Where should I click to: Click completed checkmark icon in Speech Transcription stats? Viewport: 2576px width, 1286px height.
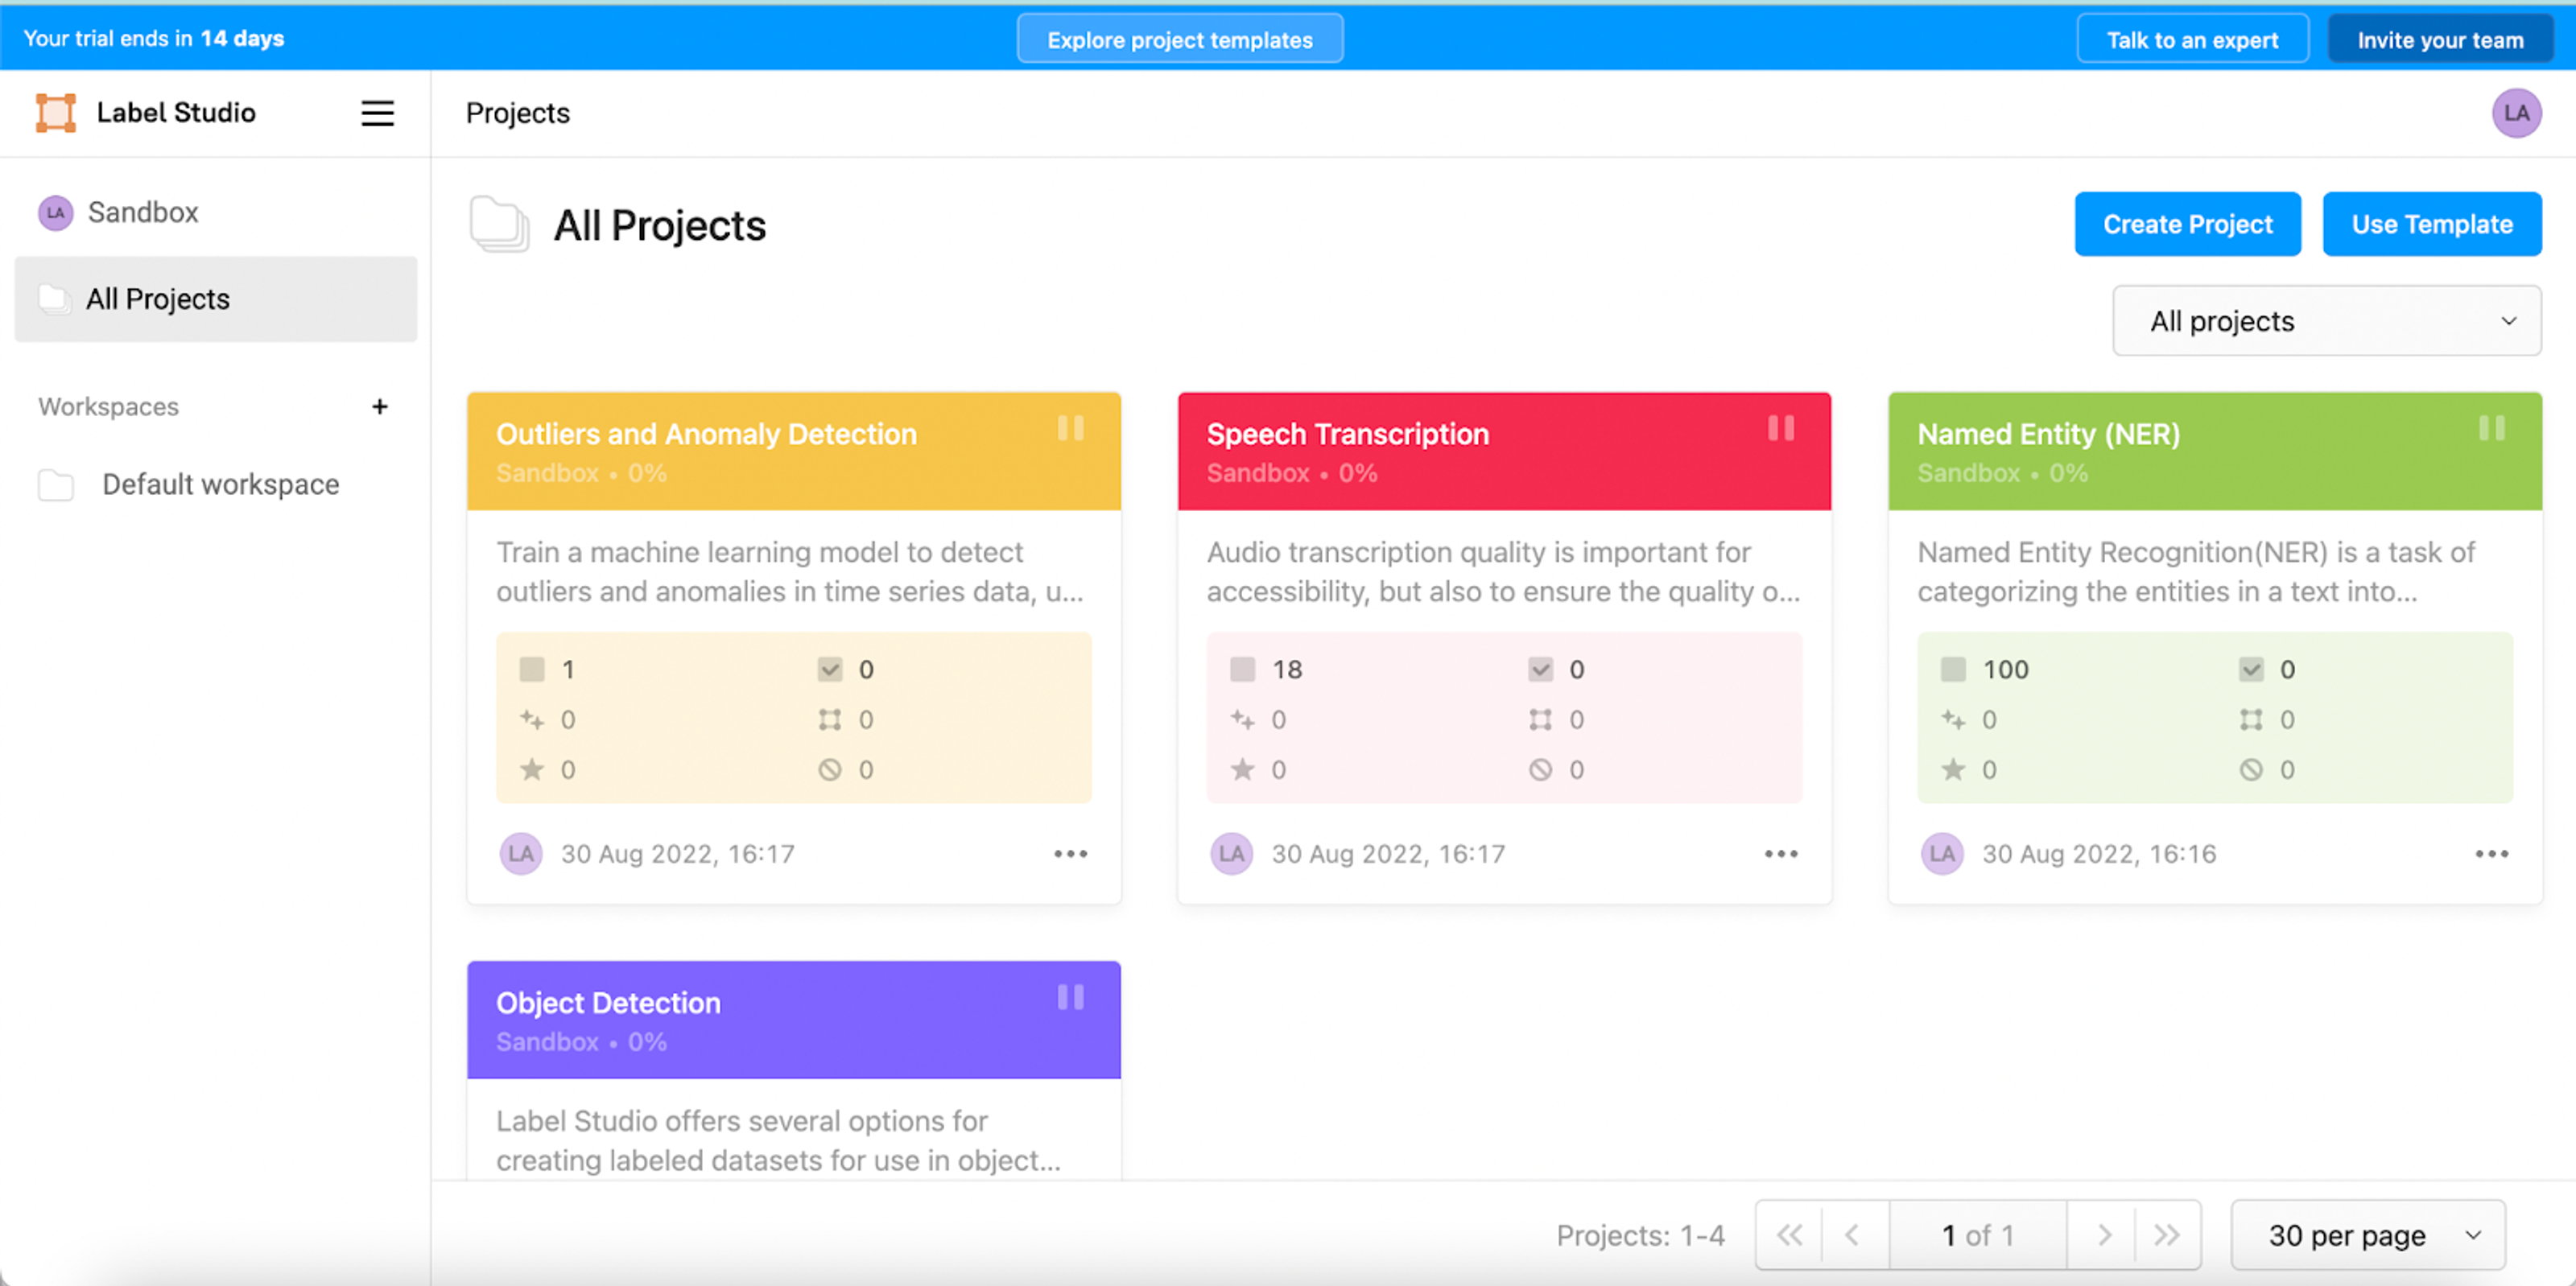[x=1540, y=670]
